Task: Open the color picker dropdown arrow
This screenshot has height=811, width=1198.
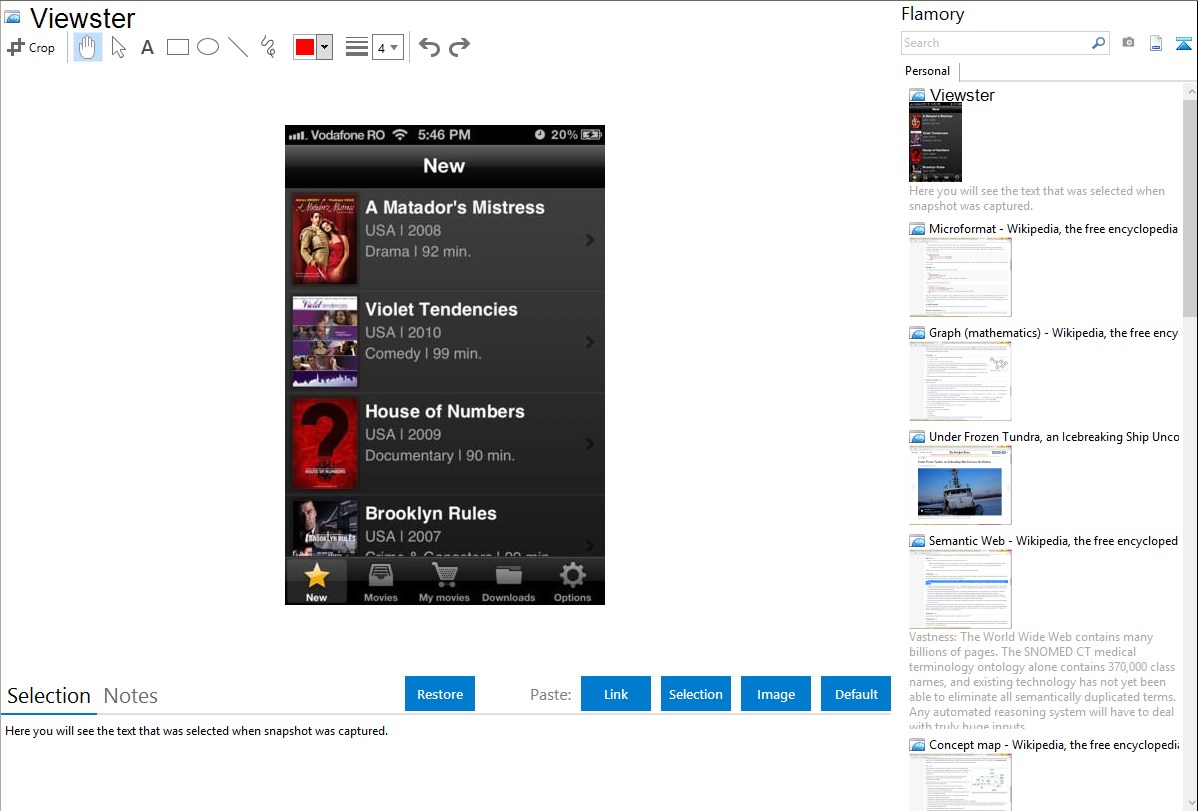Action: [x=324, y=47]
